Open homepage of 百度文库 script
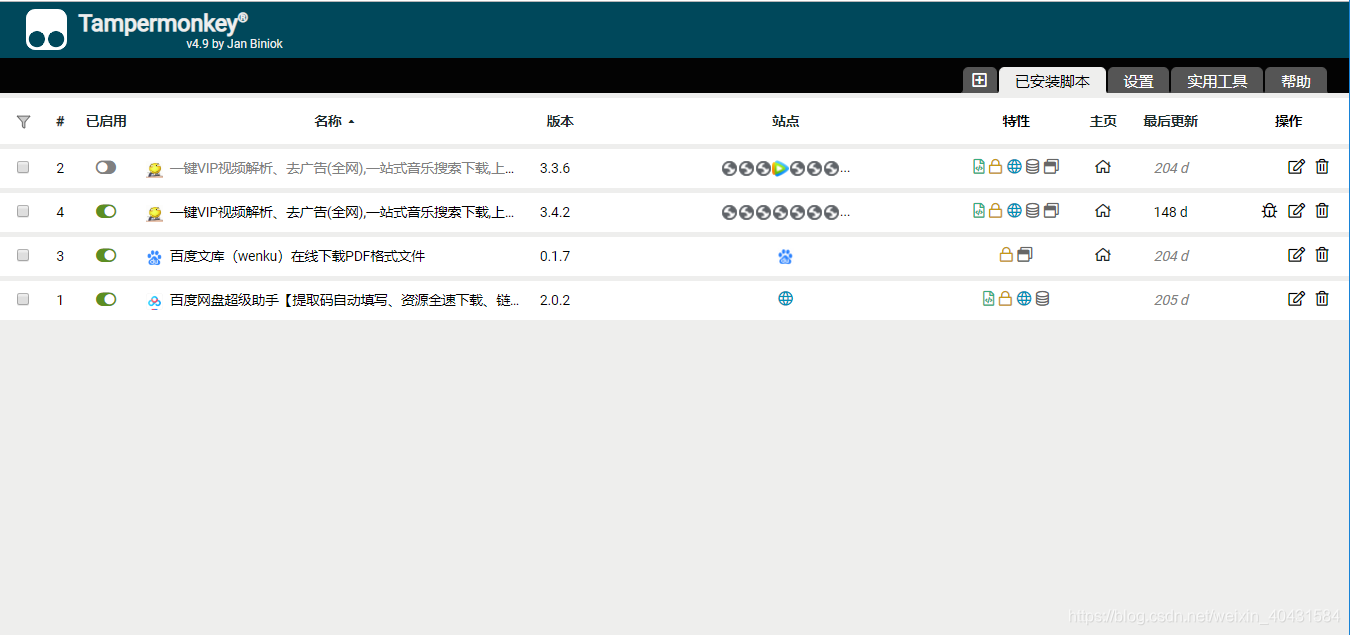 [1103, 255]
